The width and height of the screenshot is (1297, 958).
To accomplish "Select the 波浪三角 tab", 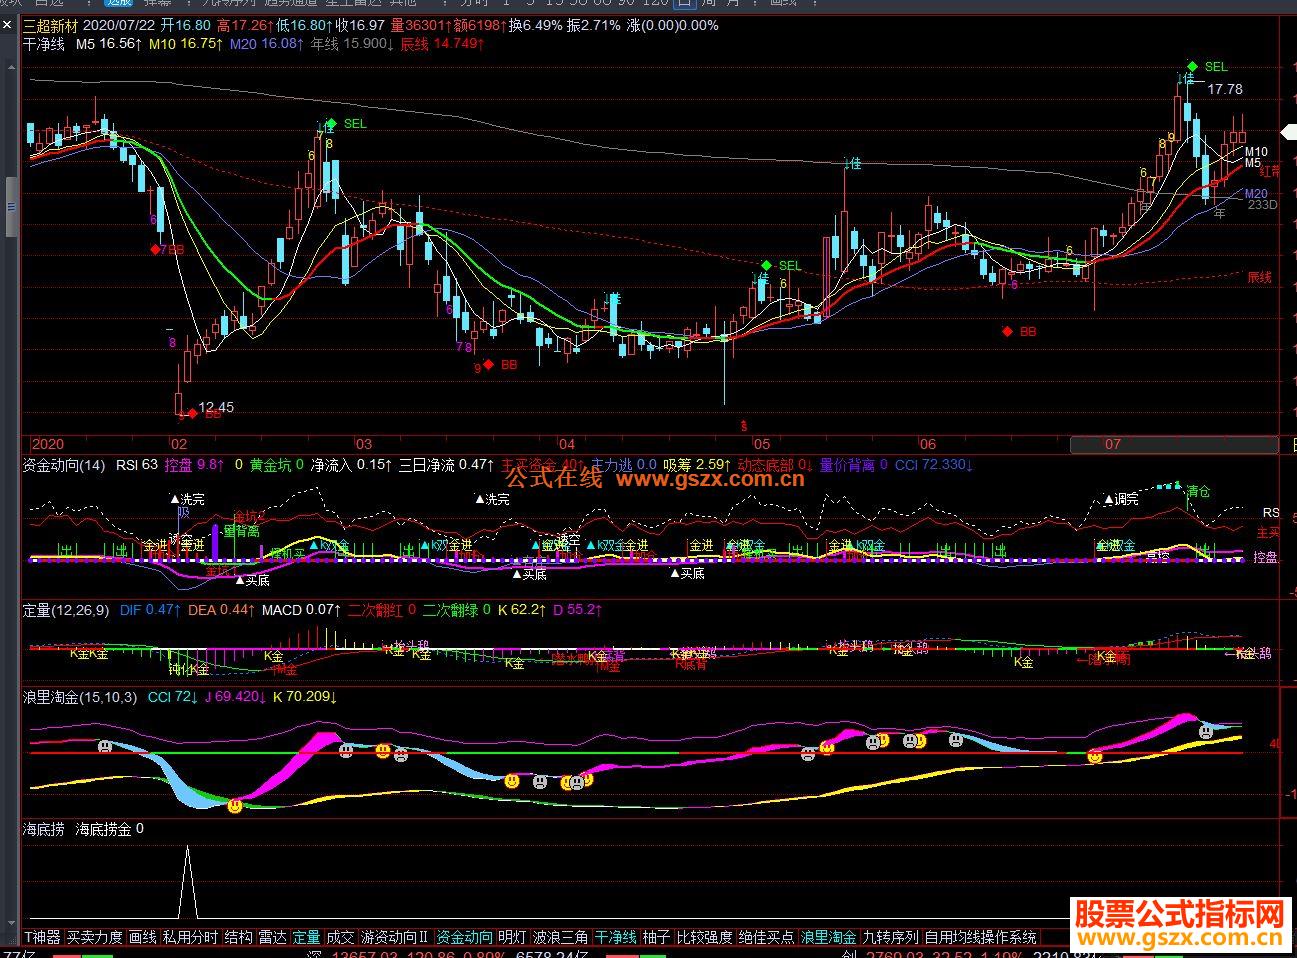I will (560, 937).
